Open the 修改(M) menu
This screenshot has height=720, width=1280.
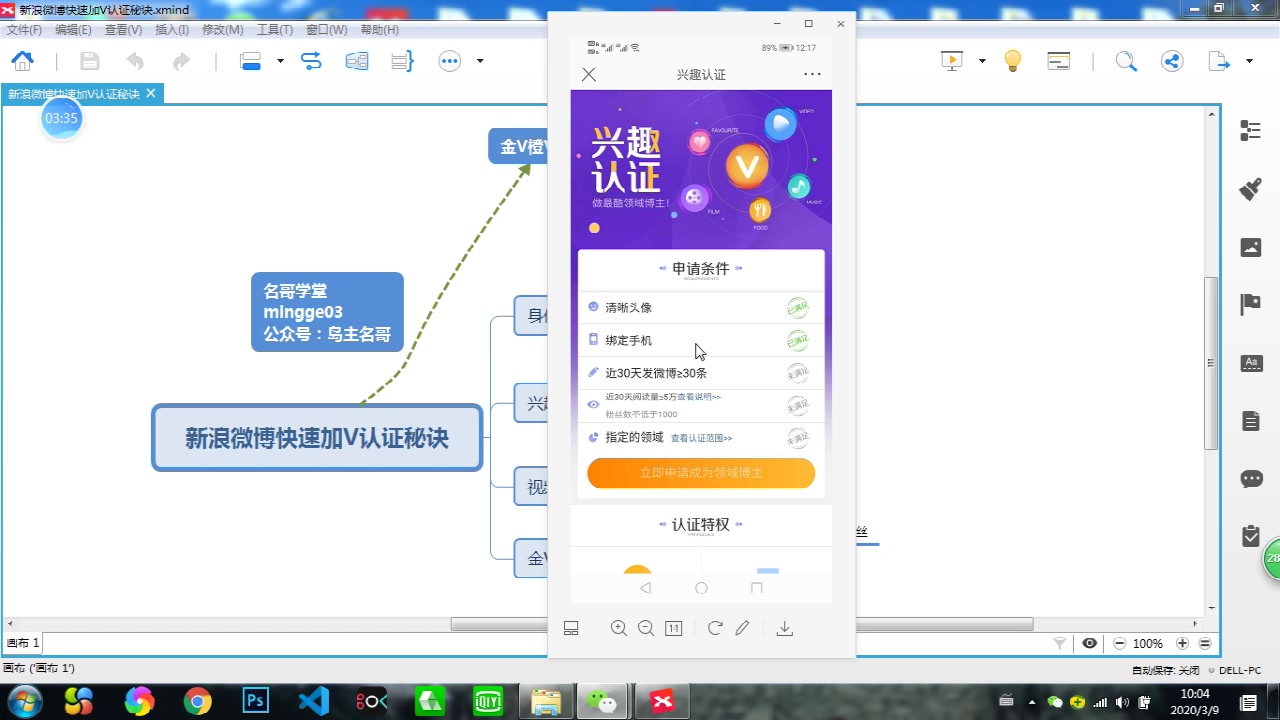[x=222, y=30]
